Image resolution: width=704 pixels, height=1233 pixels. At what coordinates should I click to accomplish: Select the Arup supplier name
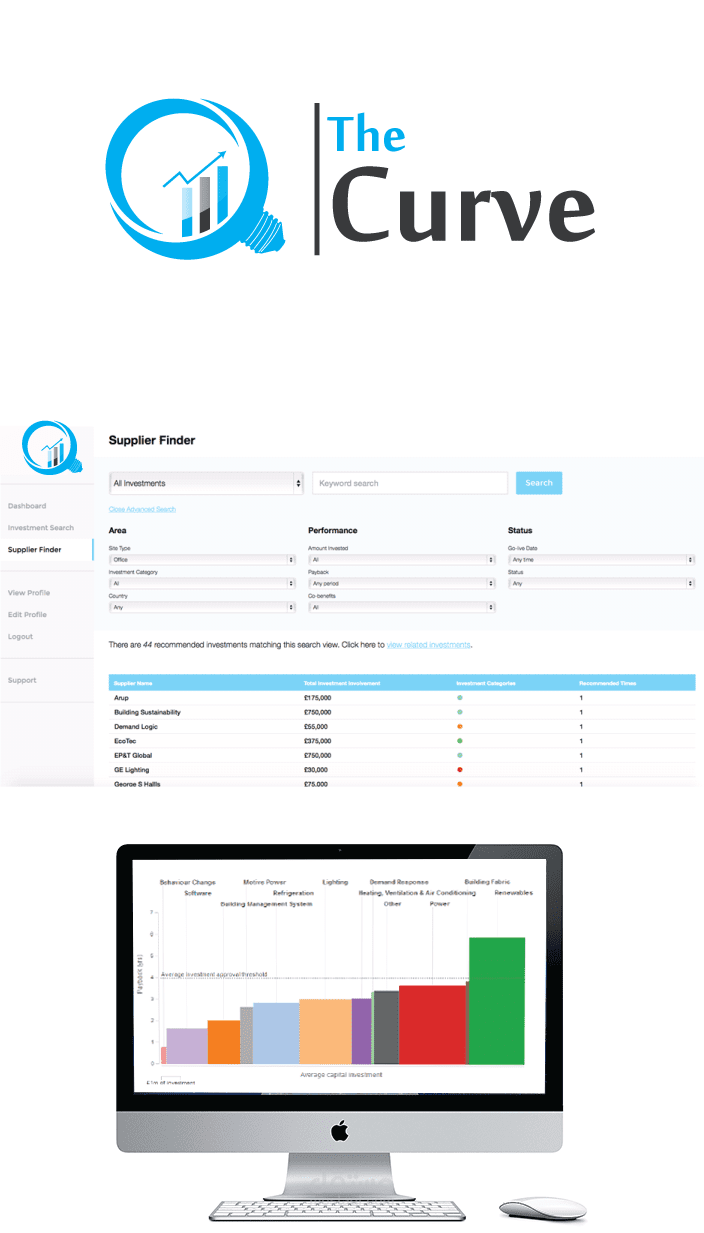point(121,697)
